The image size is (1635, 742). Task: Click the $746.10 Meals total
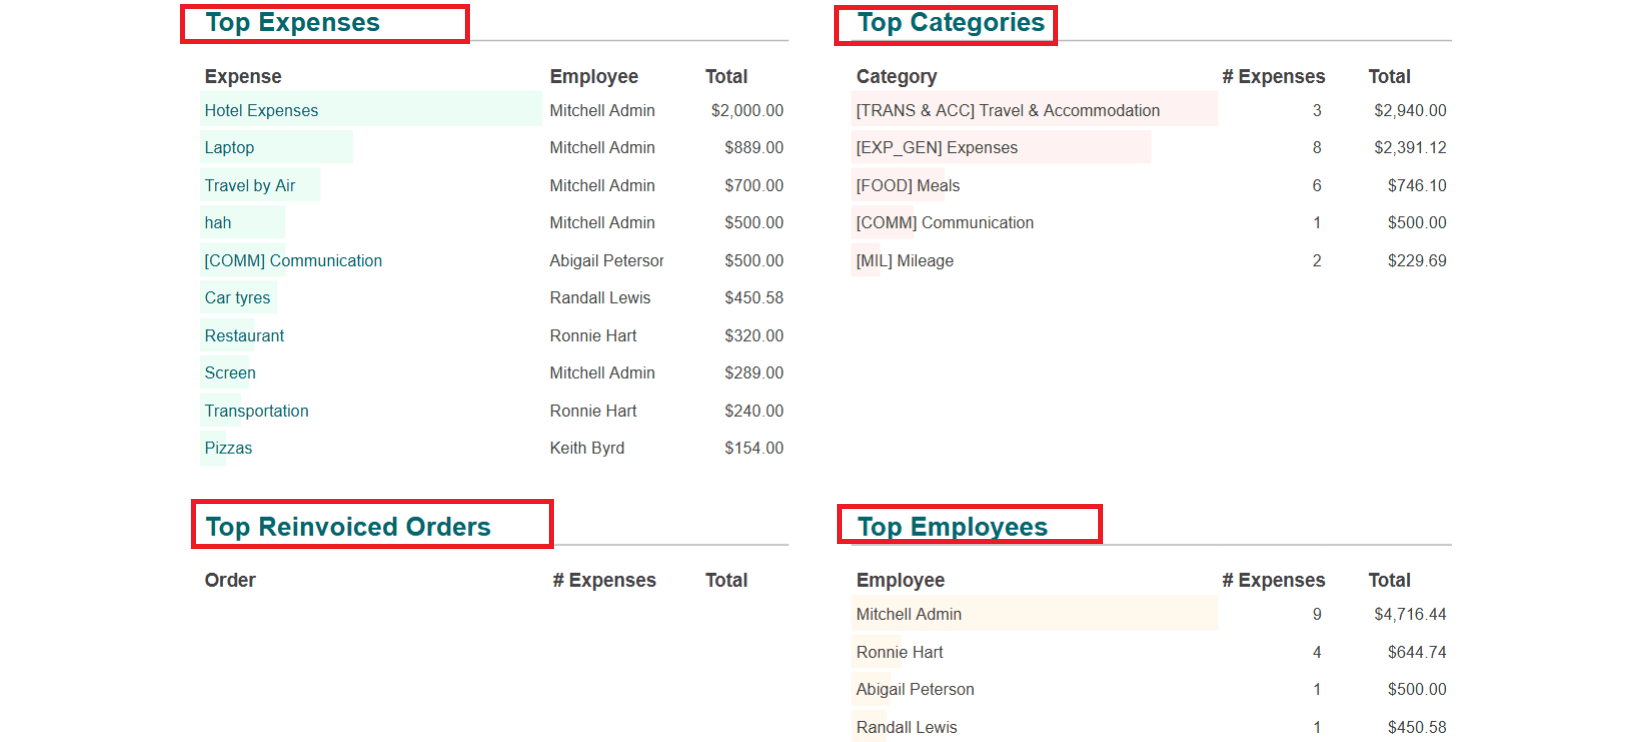[1417, 185]
